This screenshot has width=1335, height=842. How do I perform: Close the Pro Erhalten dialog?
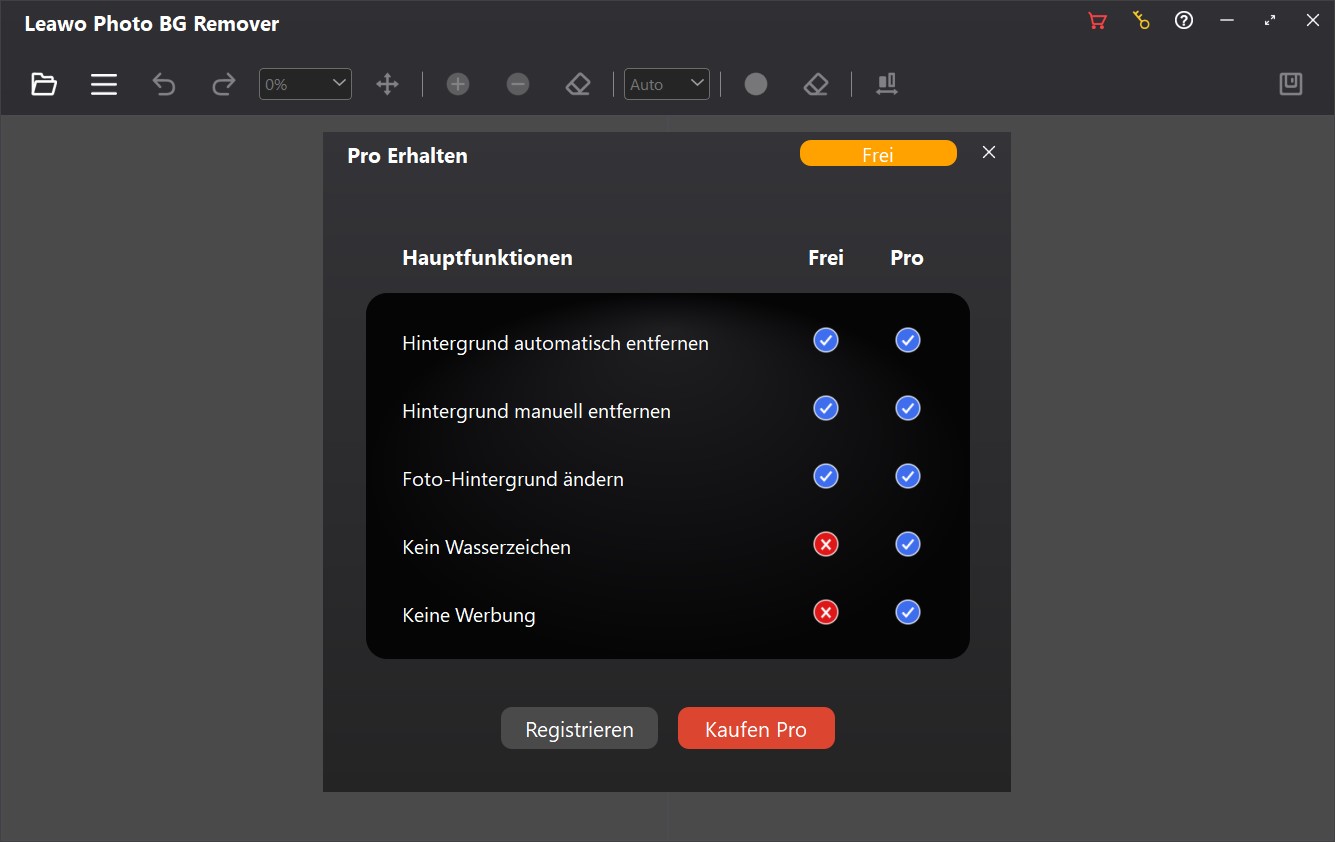tap(989, 152)
